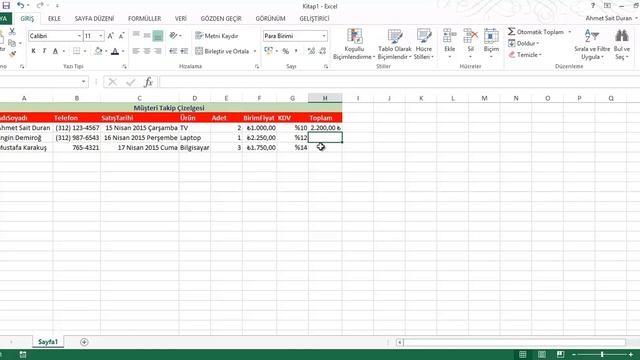
Task: Expand the Birleştir ve Ortala arrow
Action: coord(255,51)
